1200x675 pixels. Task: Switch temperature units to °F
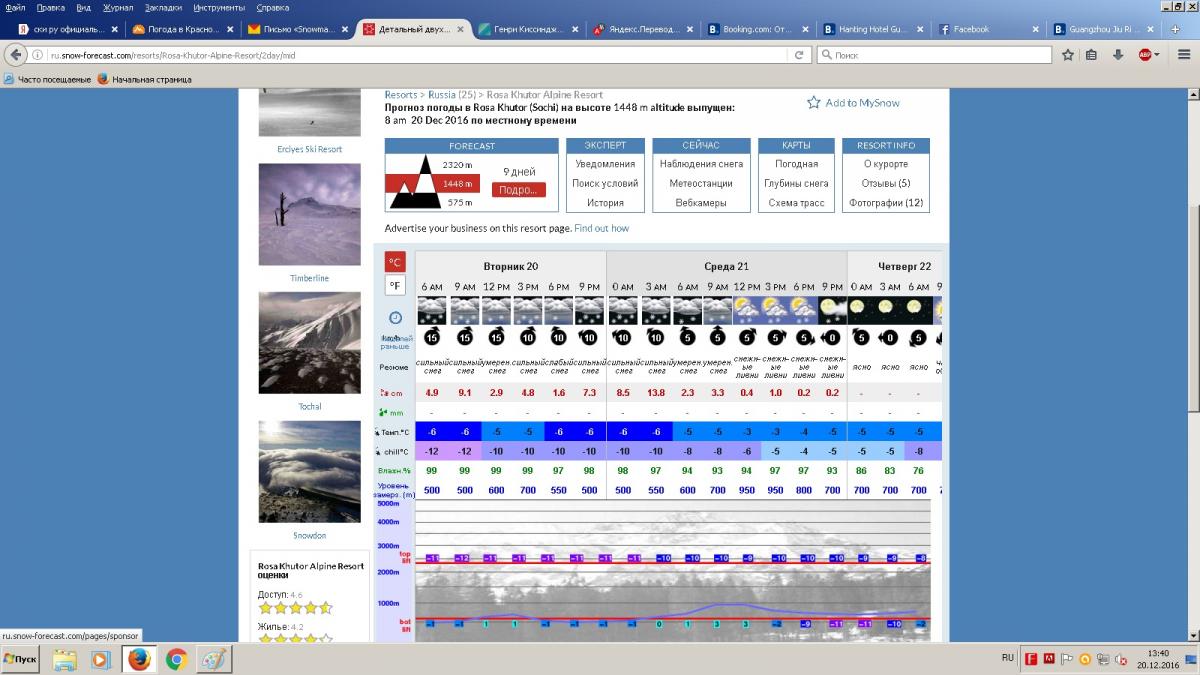(x=395, y=286)
